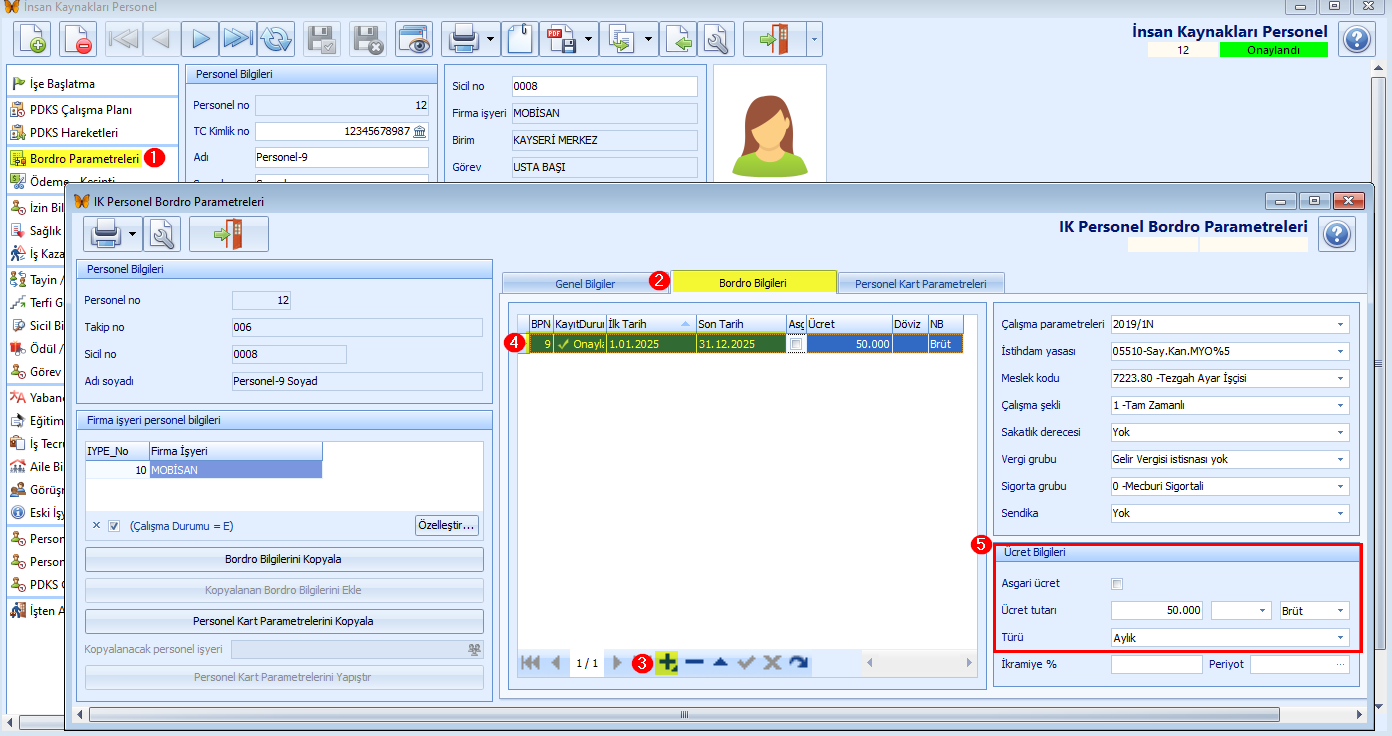This screenshot has height=736, width=1392.
Task: Click the wrench settings icon in Bordro dialog toolbar
Action: (163, 234)
